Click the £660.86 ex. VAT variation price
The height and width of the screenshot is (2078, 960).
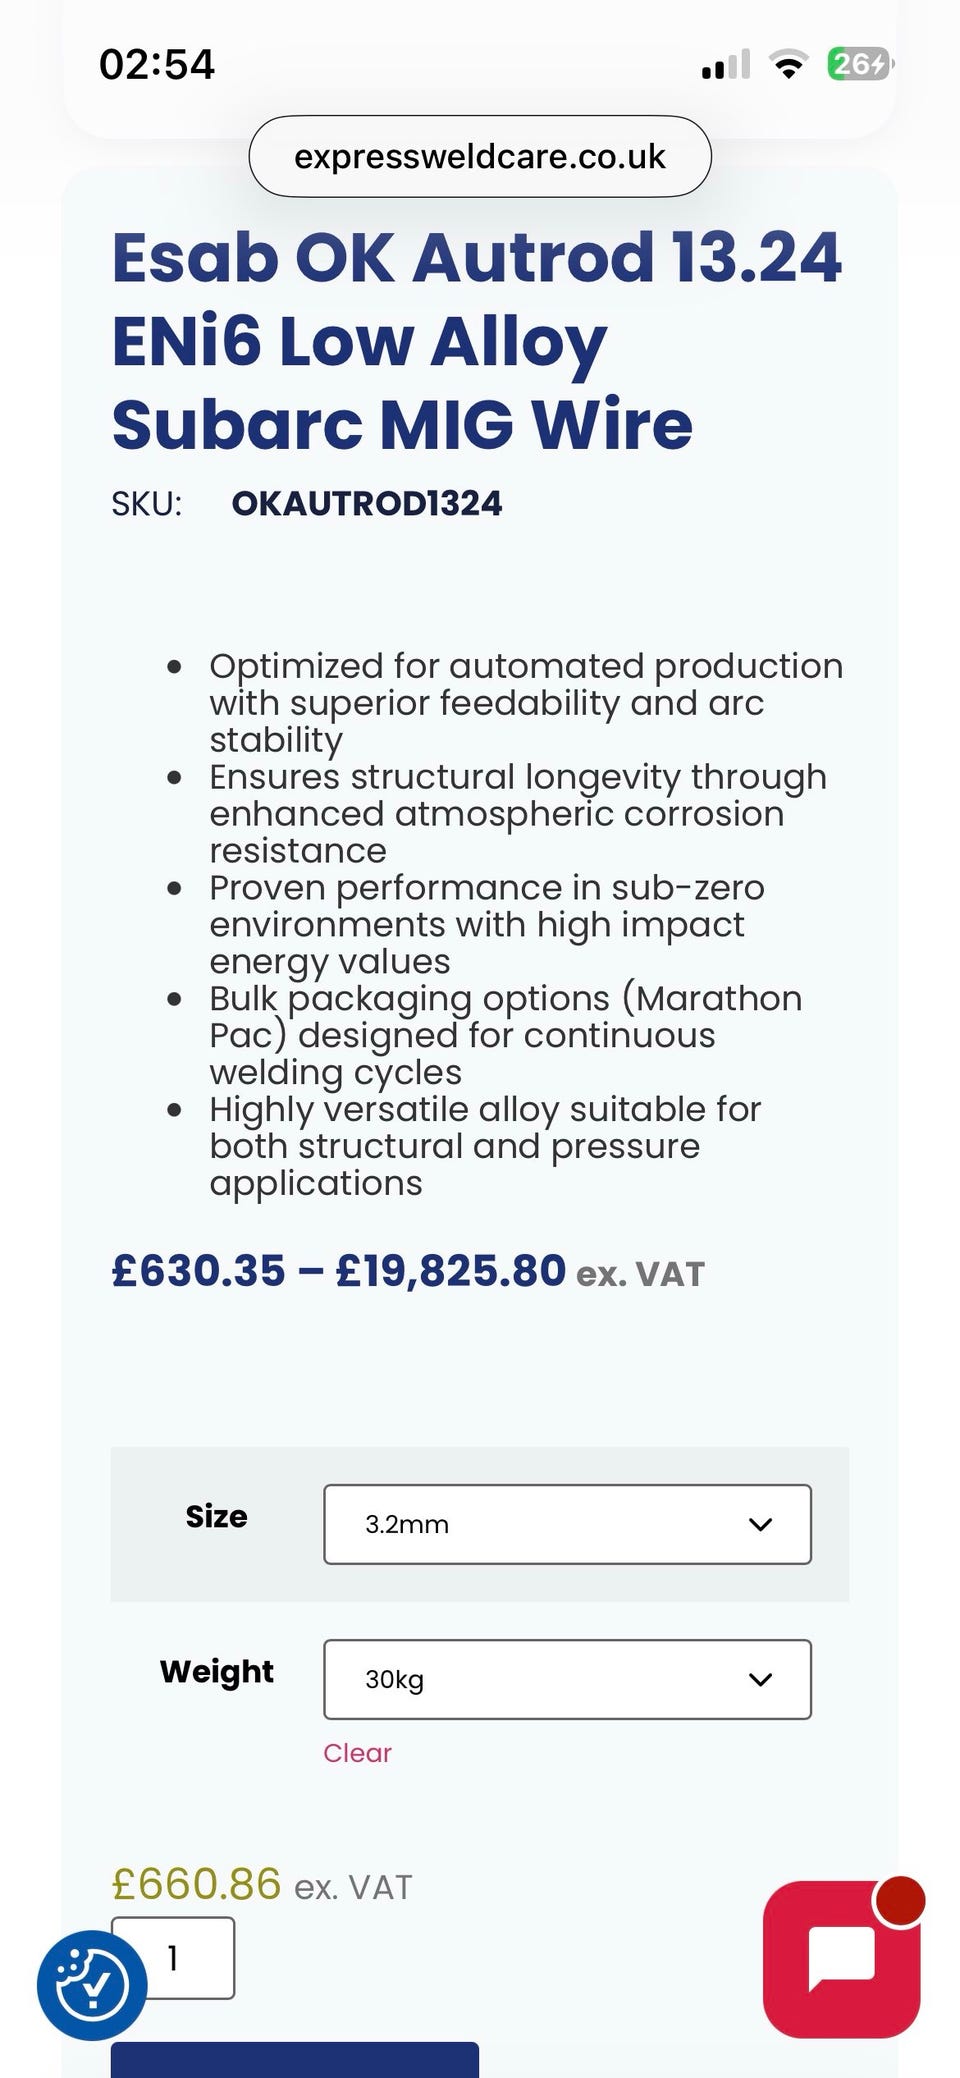coord(262,1885)
